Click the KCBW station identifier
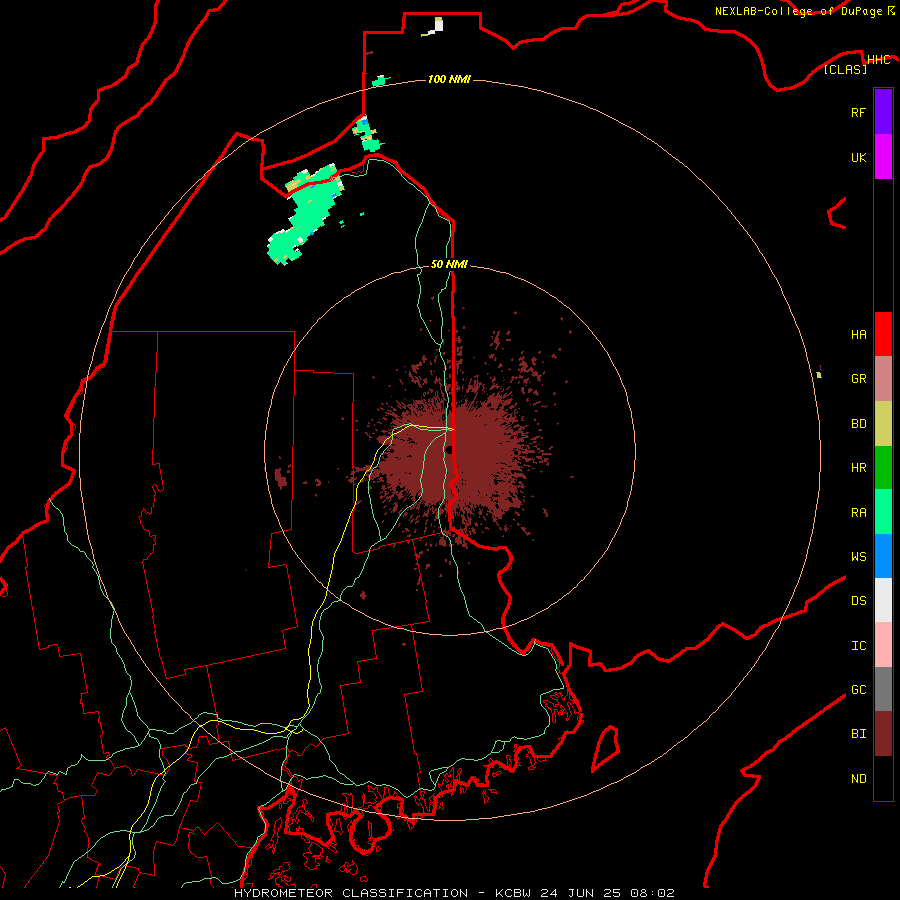 [513, 893]
